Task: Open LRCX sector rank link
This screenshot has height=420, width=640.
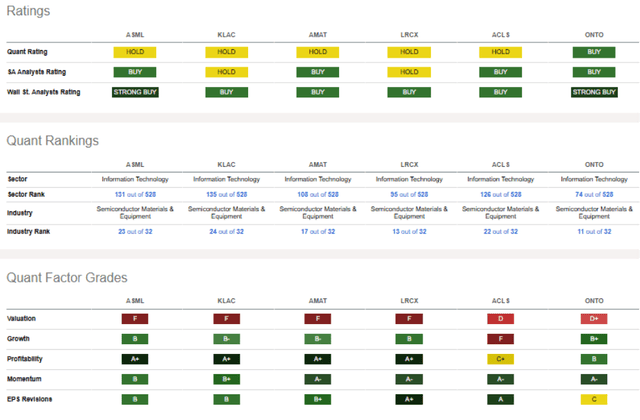Action: coord(409,194)
